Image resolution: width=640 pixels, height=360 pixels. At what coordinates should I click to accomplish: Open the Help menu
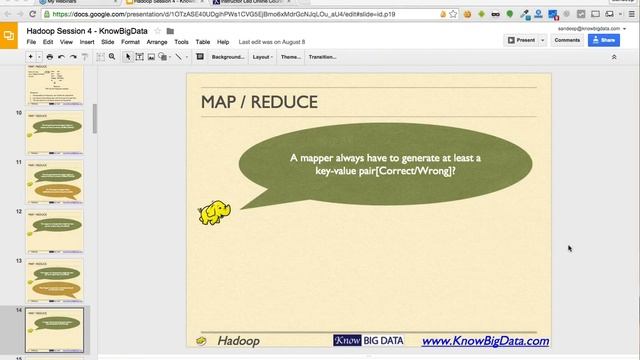(x=223, y=42)
